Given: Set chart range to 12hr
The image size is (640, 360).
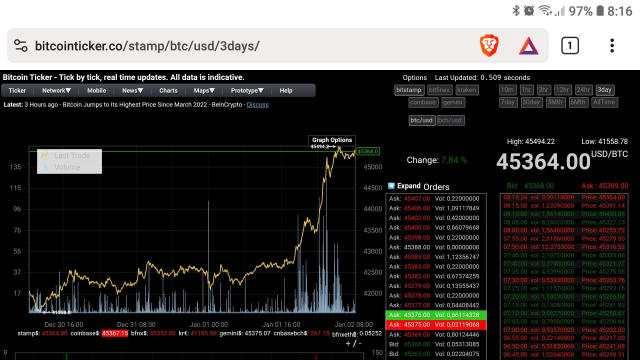Looking at the screenshot, I should coord(562,90).
